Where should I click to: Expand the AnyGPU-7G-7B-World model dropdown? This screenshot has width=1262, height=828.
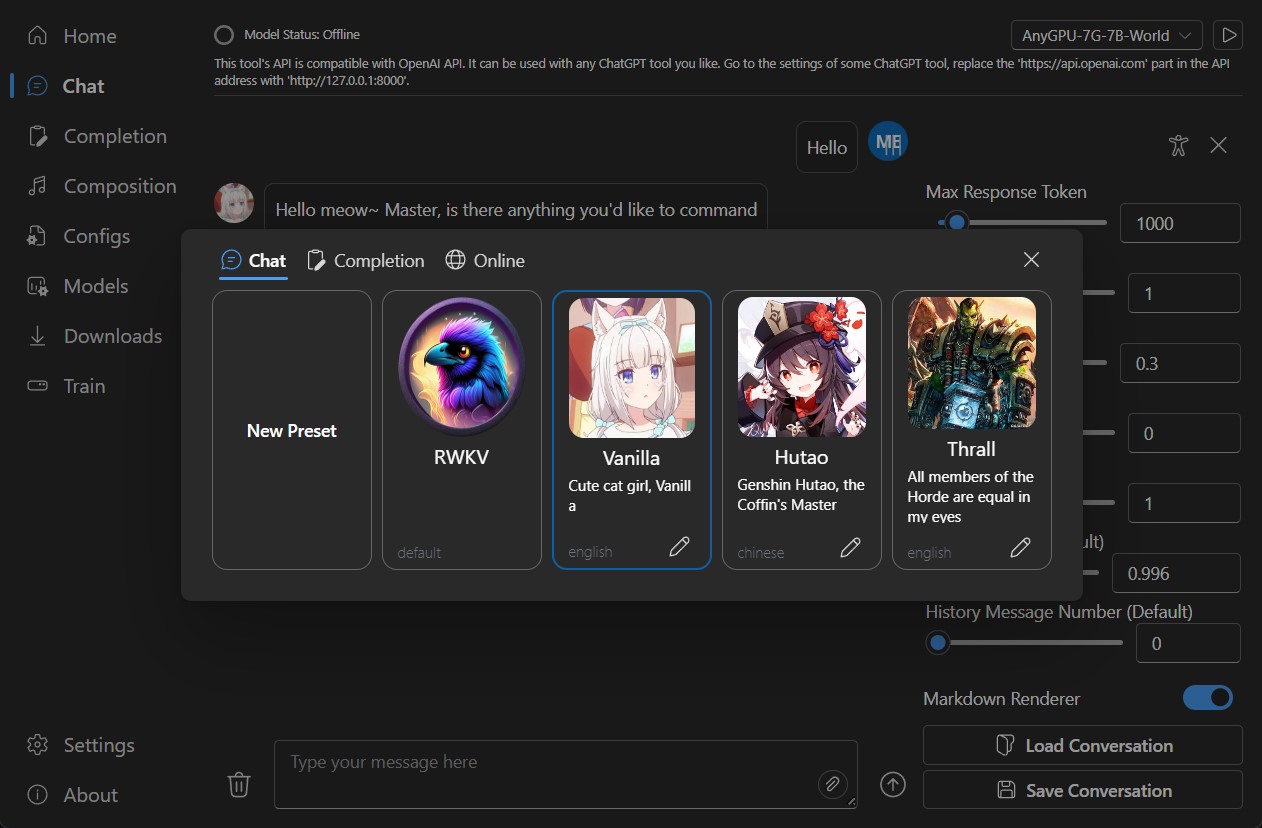coord(1106,35)
